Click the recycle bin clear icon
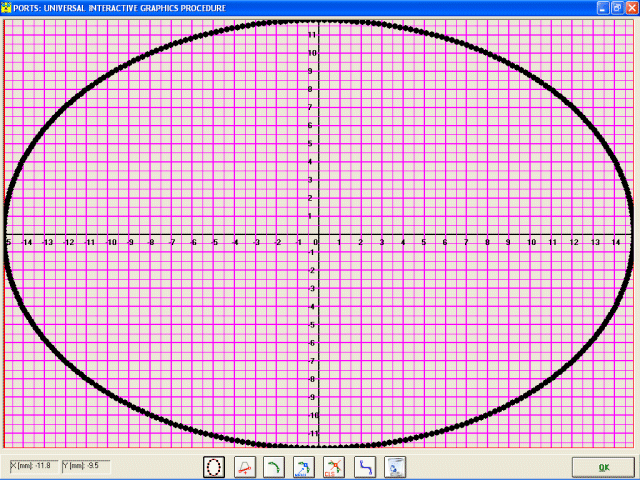This screenshot has width=640, height=480. 395,467
